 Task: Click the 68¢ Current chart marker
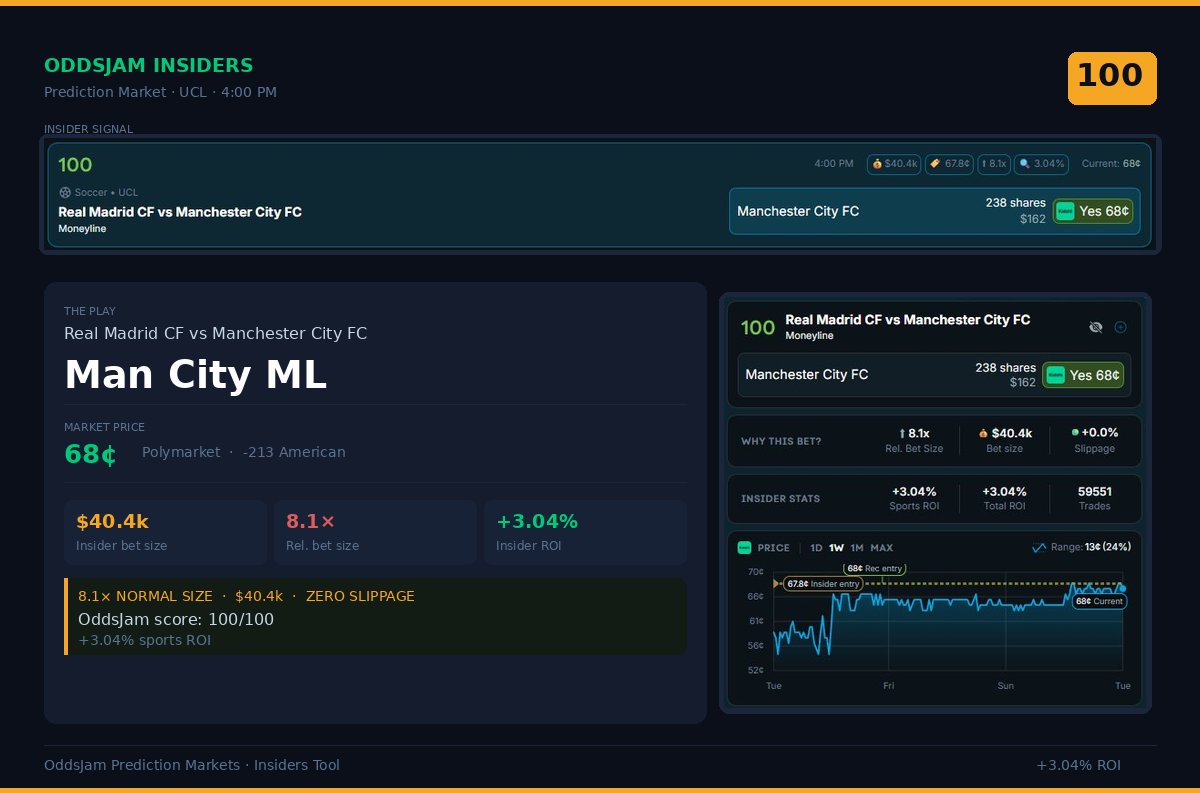coord(1100,601)
